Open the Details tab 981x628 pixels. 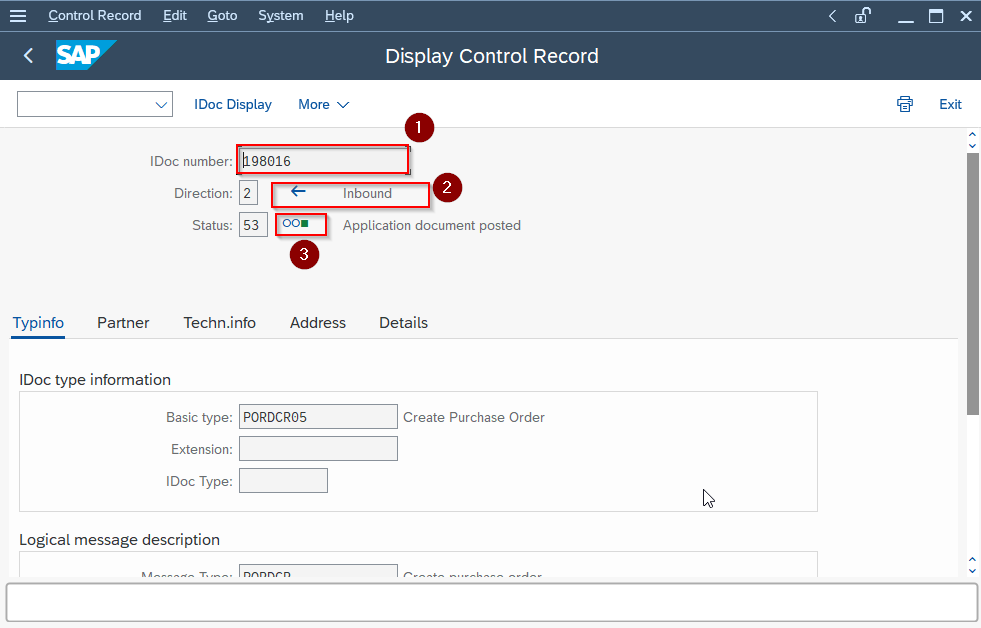point(404,323)
